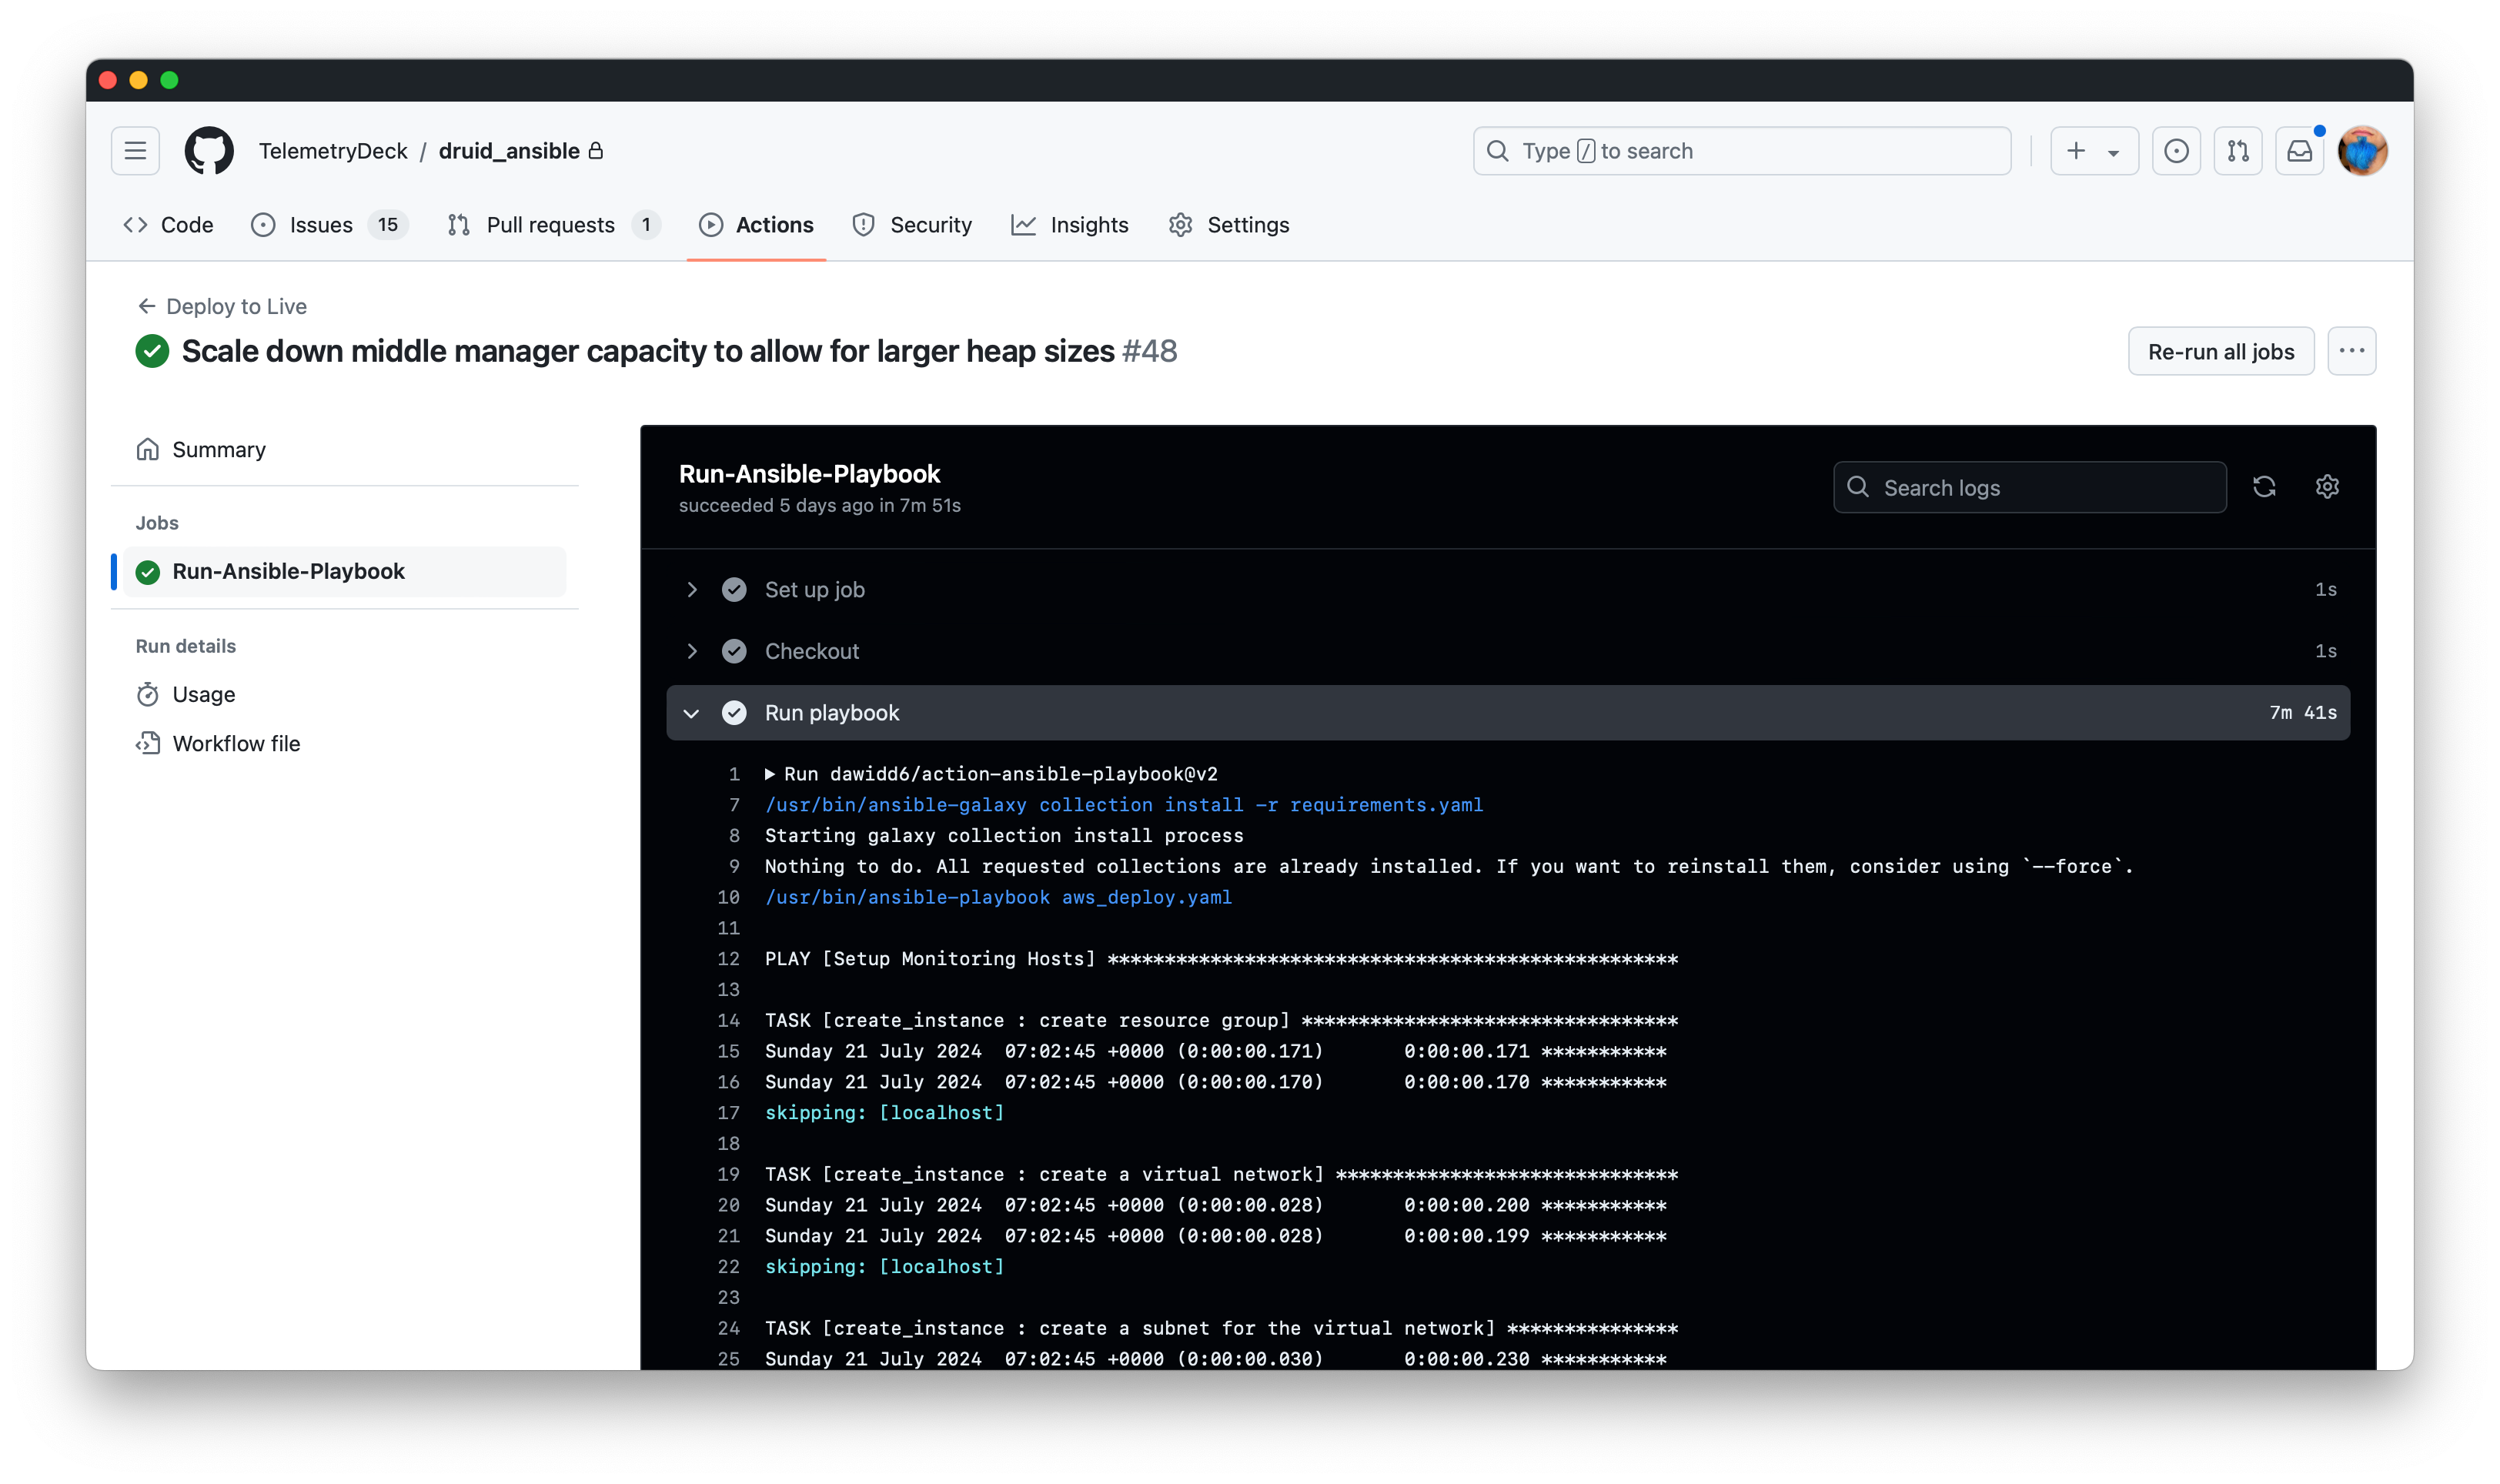Screen dimensions: 2500x1484
Task: Open the create new plus dropdown
Action: tap(2093, 151)
